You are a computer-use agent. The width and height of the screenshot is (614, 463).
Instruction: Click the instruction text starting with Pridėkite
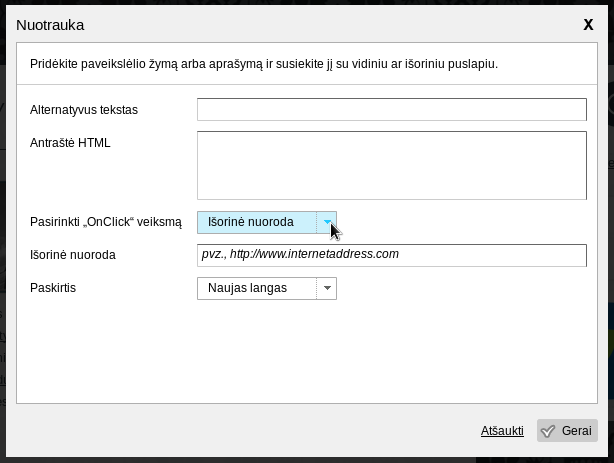pos(264,64)
